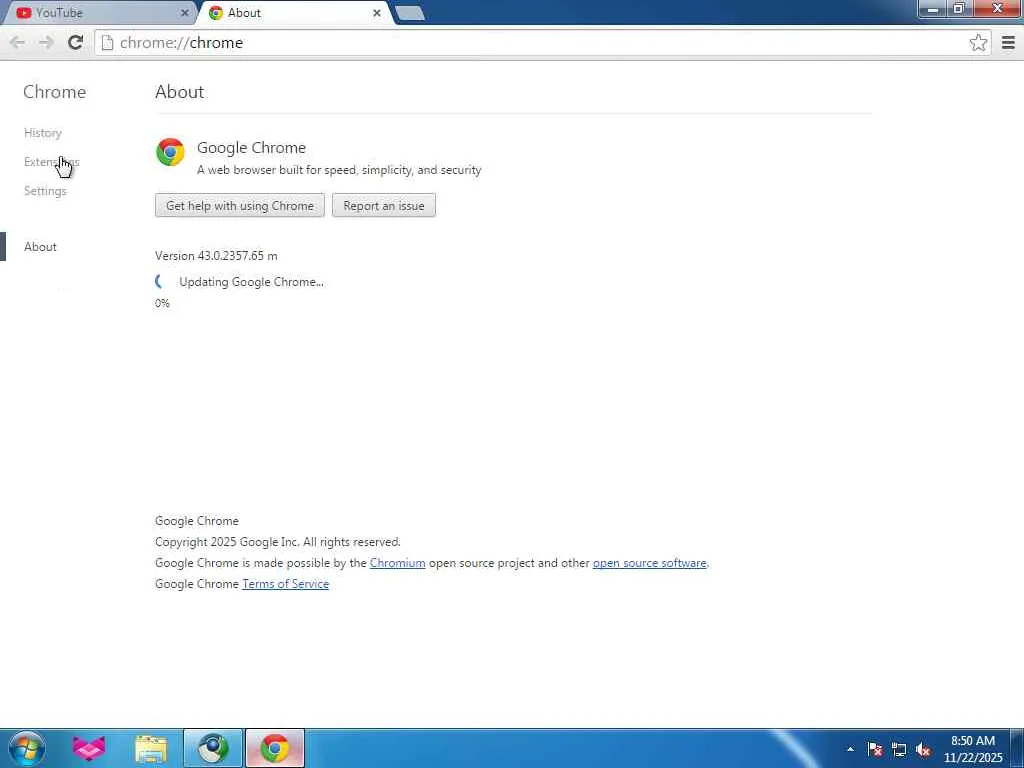Open the pink cat app on taskbar

coord(89,748)
